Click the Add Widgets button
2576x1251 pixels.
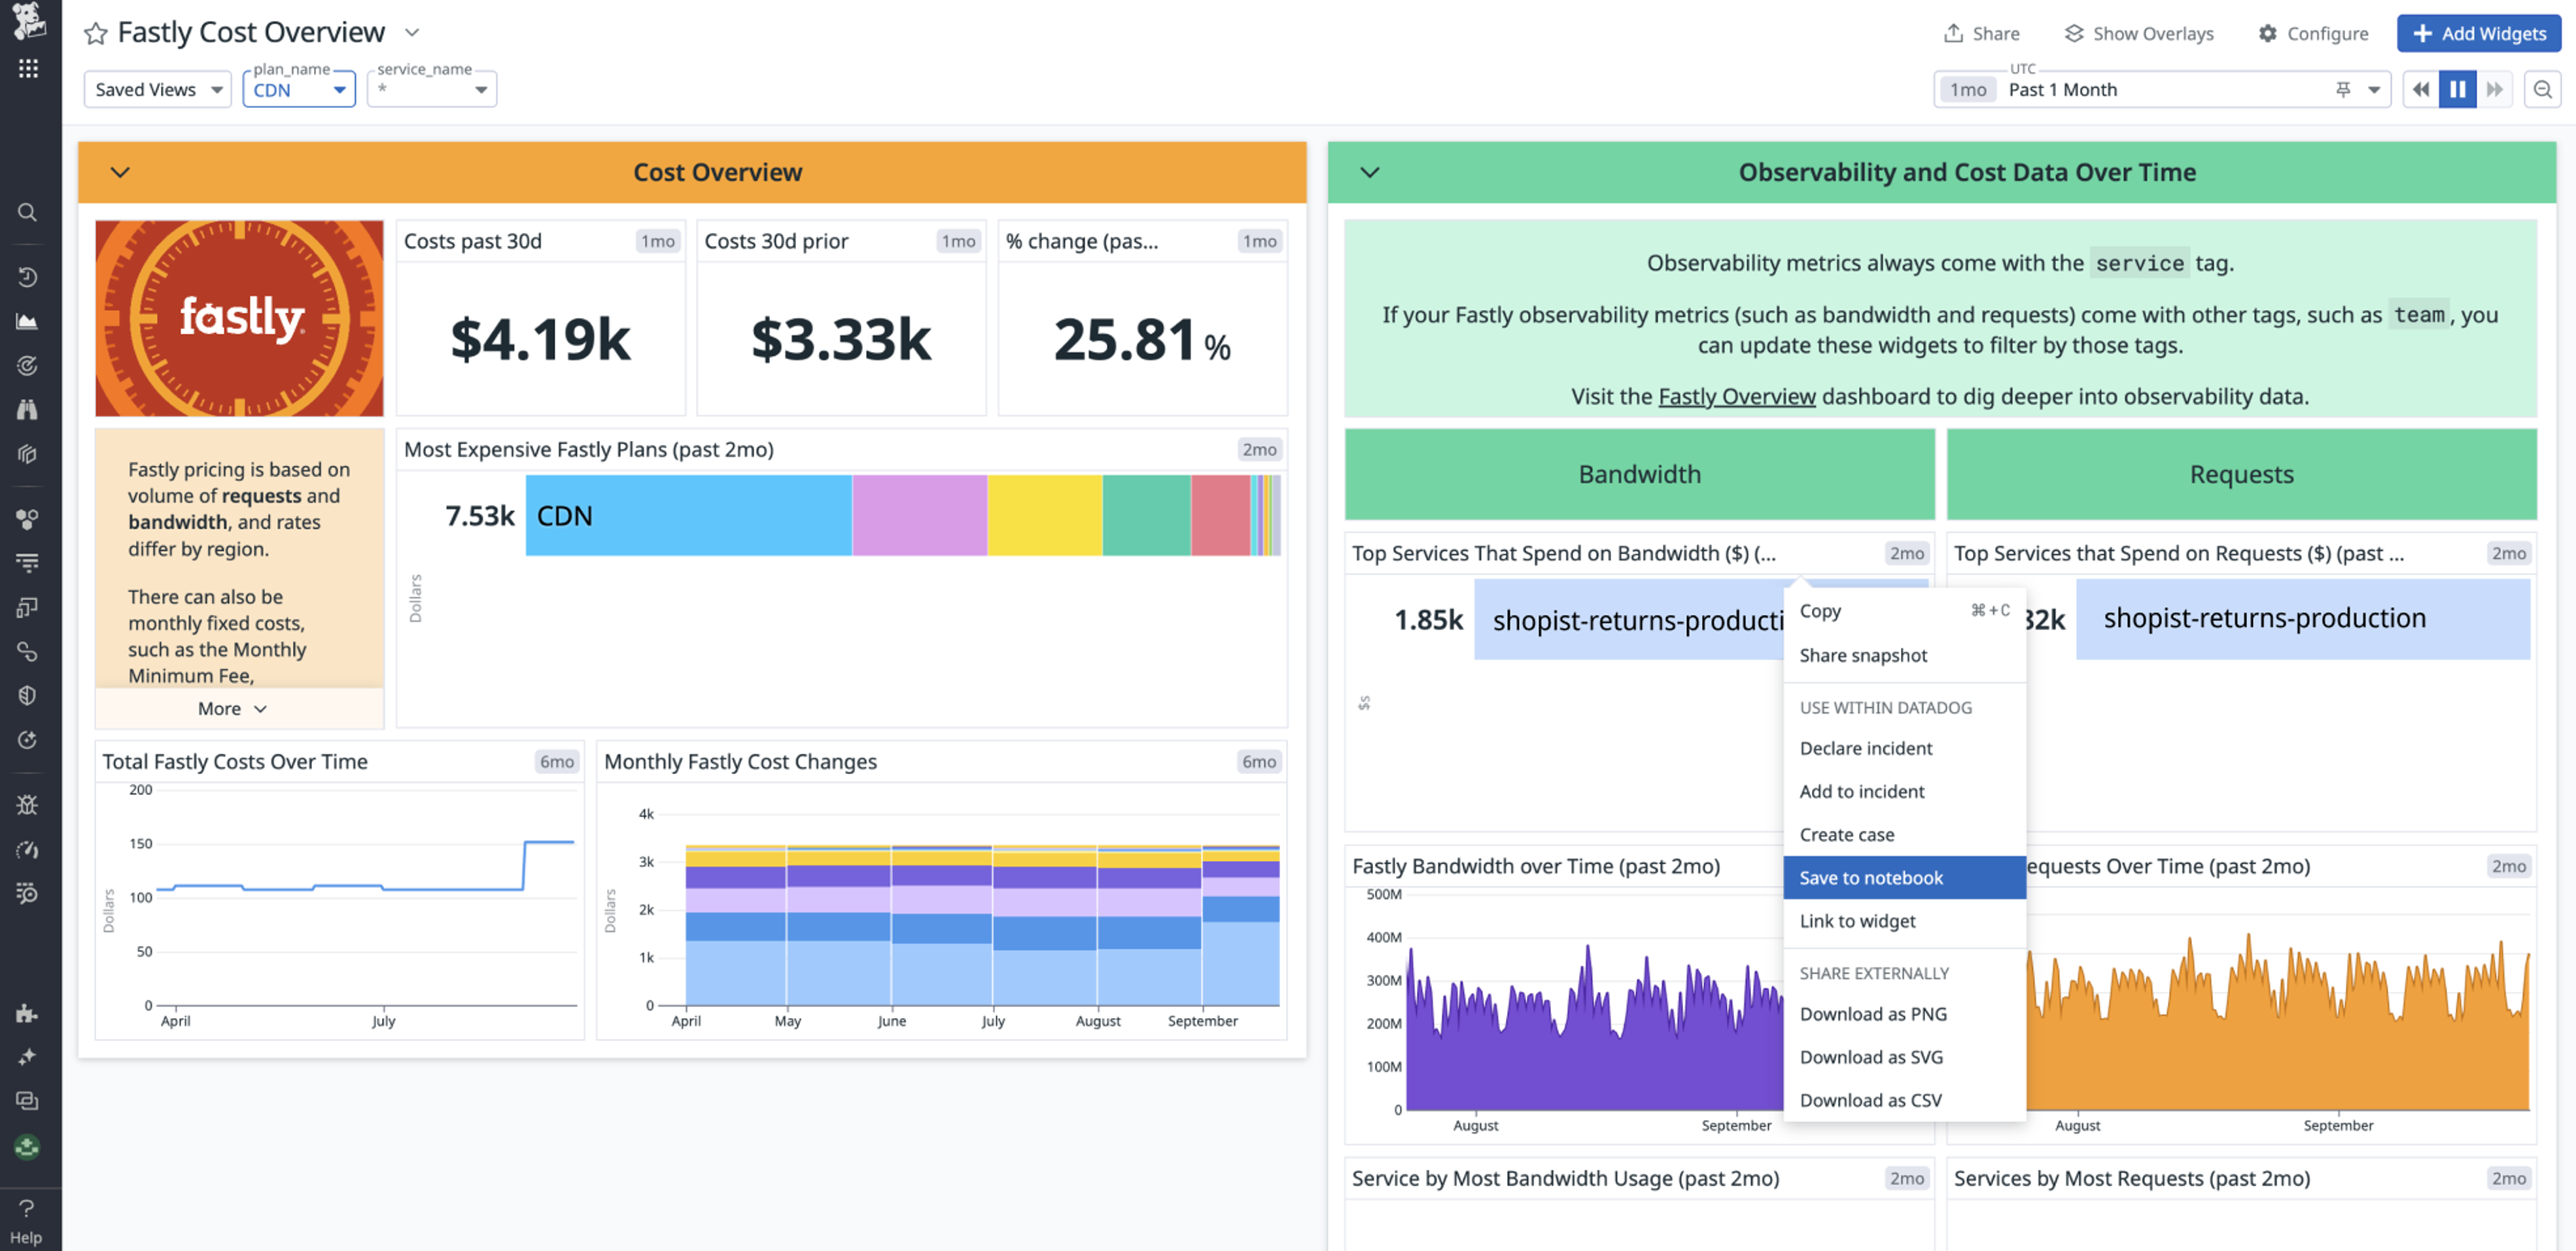[x=2478, y=33]
